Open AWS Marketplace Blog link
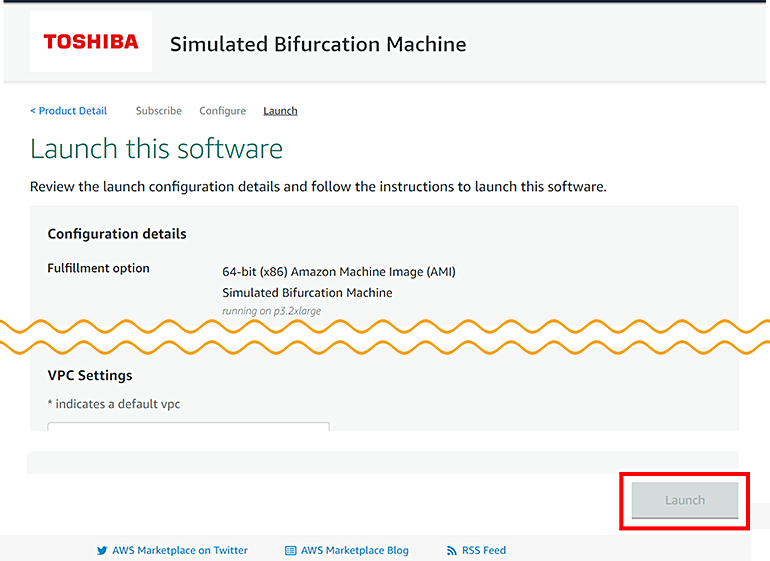 355,550
